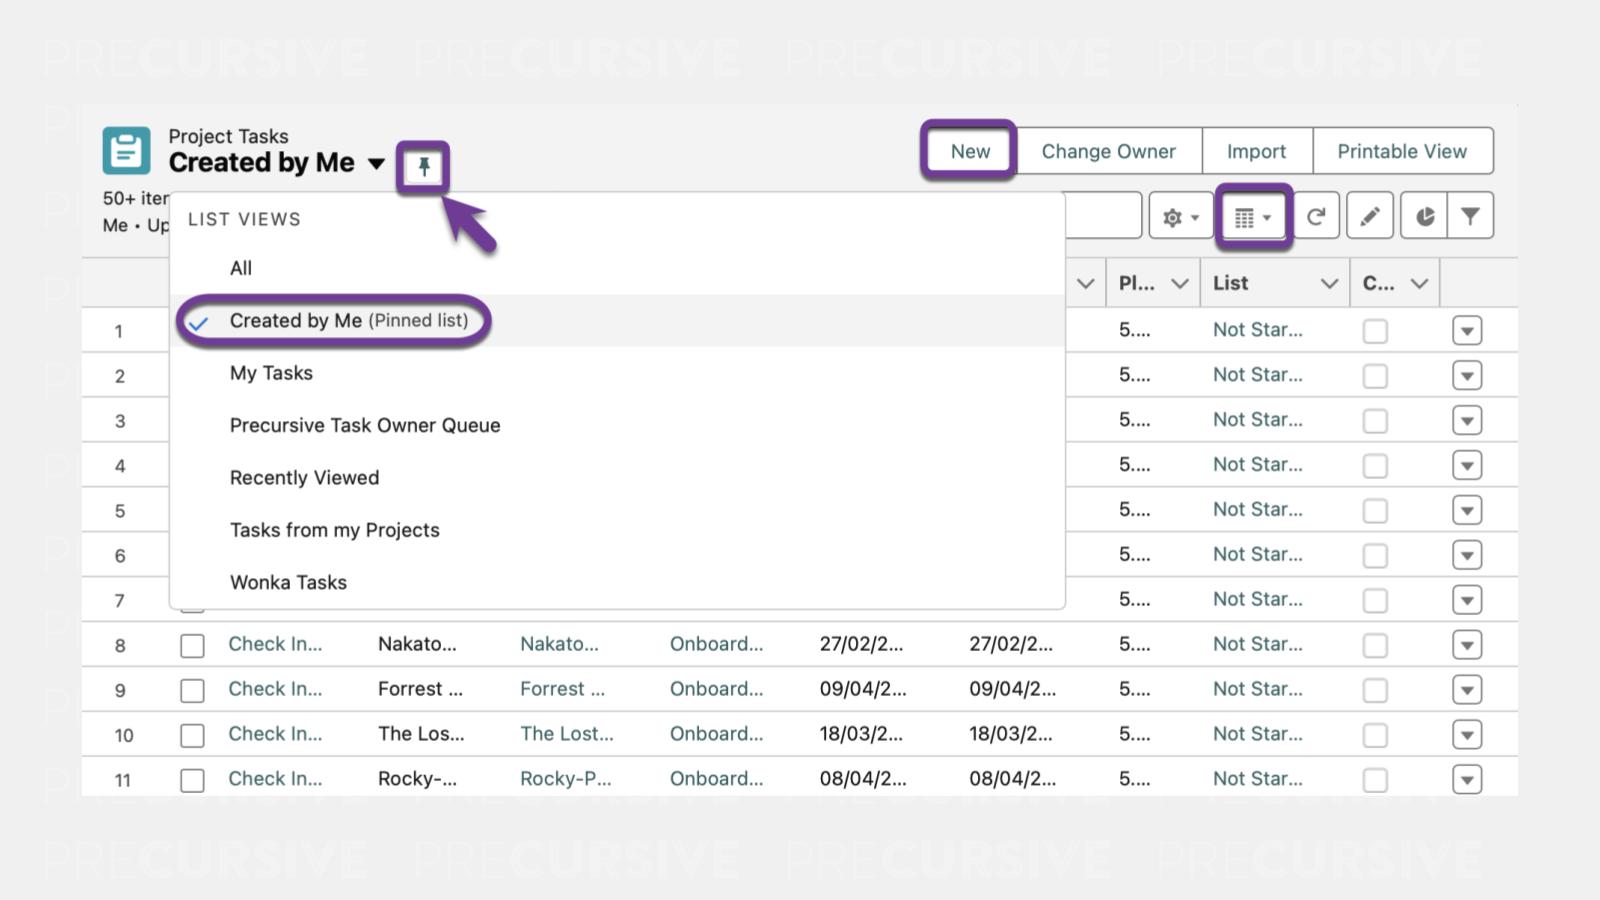Open the Rocky-P... project link in row 11
The image size is (1600, 900).
(565, 779)
